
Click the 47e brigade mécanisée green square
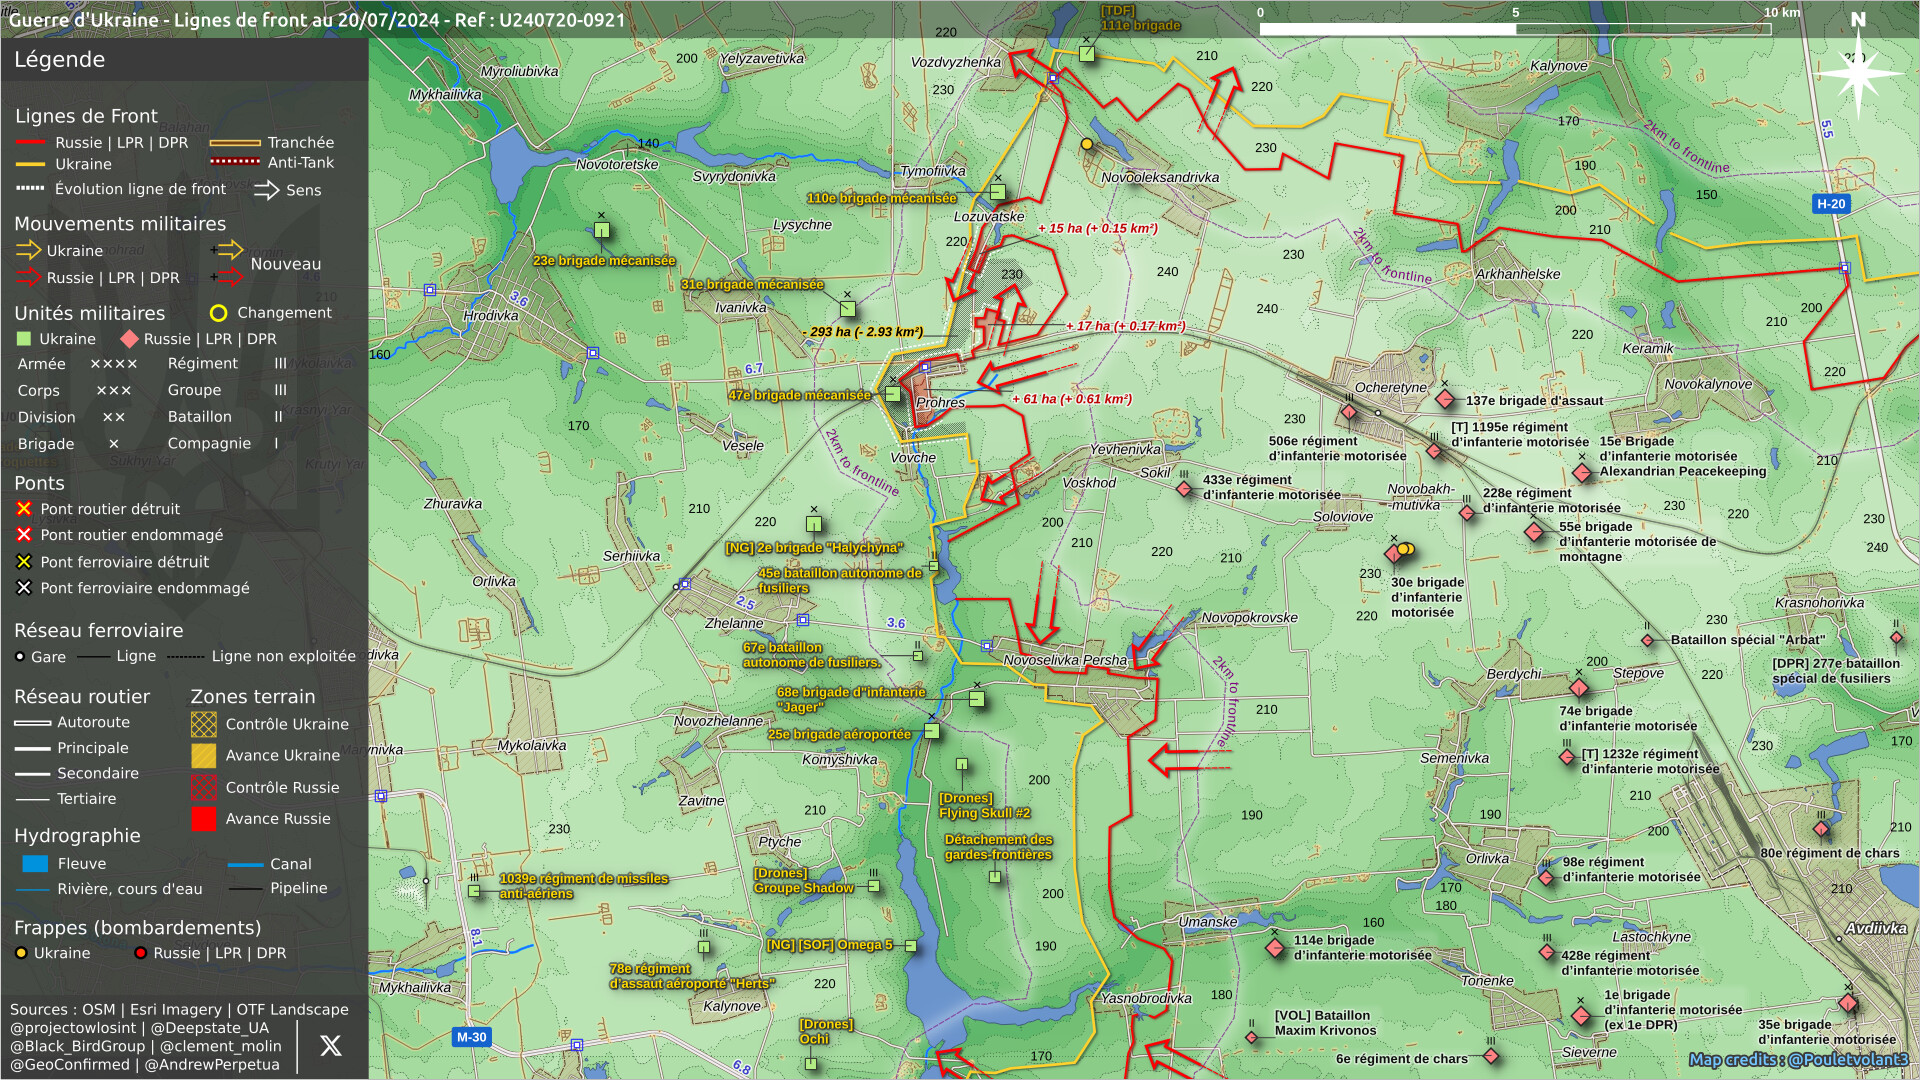click(x=893, y=395)
